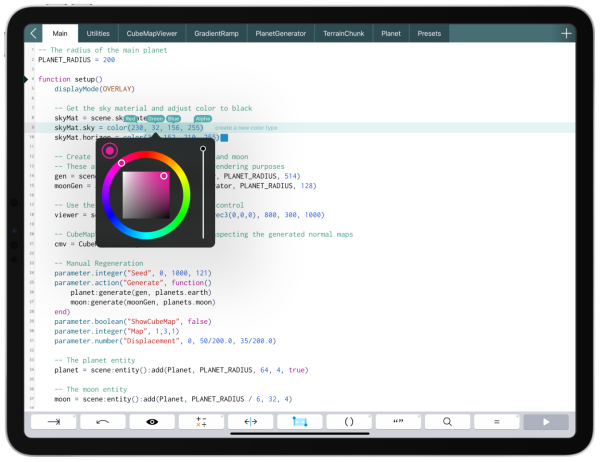Tap the value 230 in color call
Image resolution: width=600 pixels, height=462 pixels.
[137, 128]
